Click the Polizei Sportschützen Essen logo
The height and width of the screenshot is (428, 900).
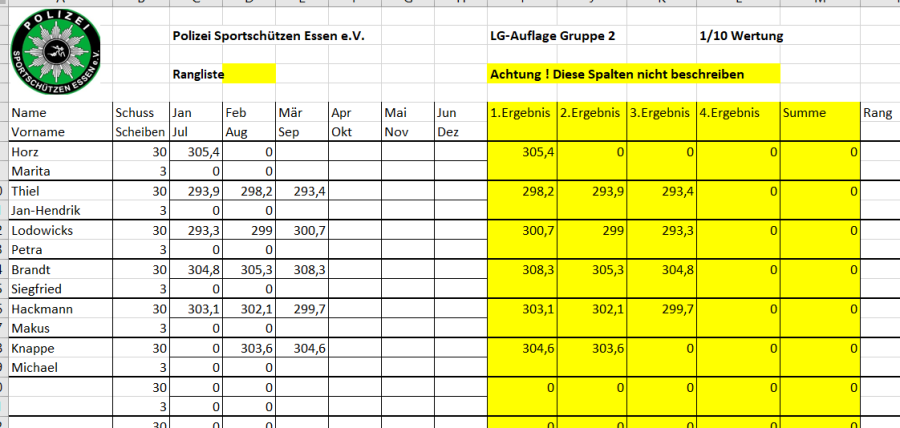coord(57,54)
